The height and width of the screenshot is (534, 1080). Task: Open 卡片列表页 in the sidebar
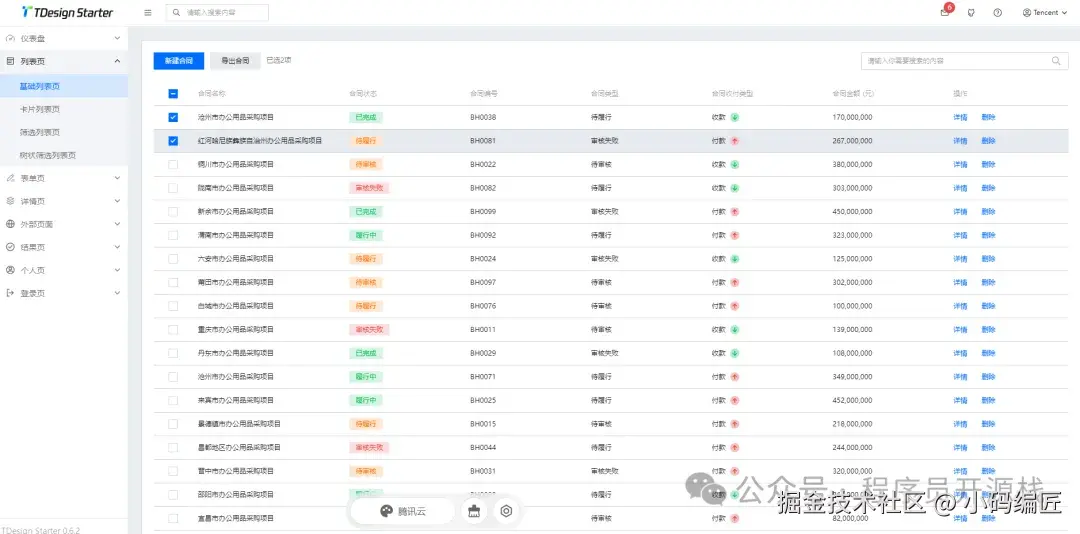[x=64, y=109]
